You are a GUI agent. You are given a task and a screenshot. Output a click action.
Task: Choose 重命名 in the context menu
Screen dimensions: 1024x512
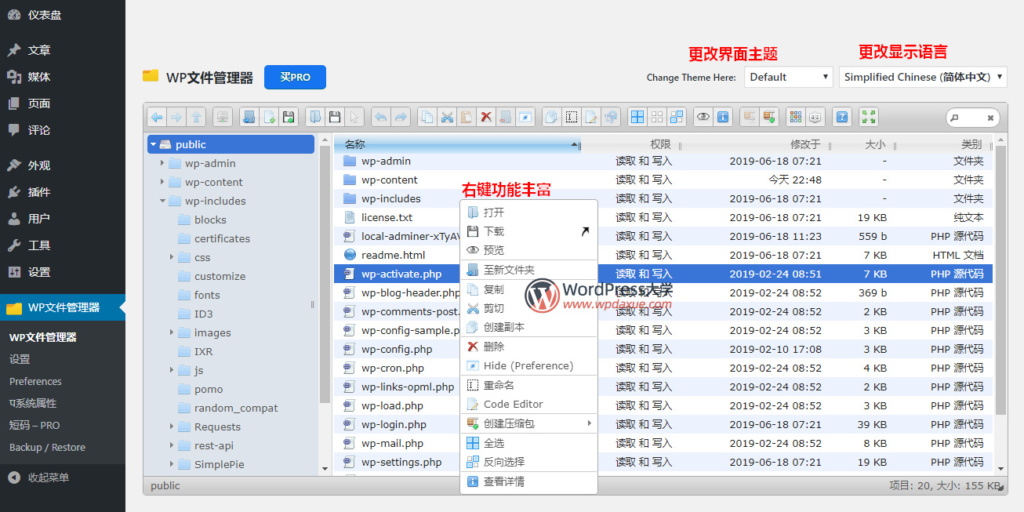coord(529,385)
